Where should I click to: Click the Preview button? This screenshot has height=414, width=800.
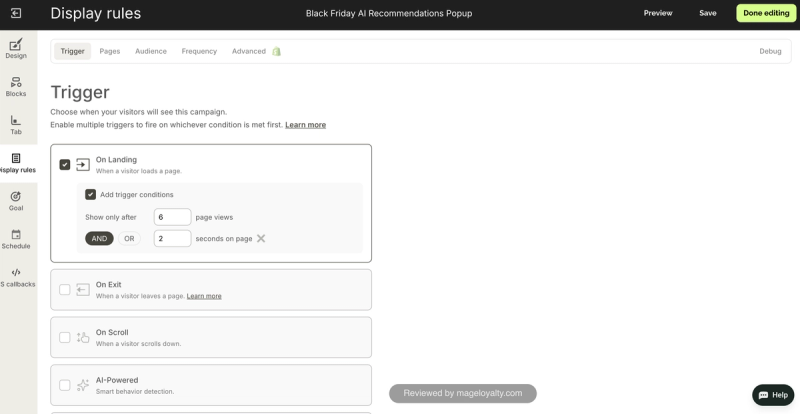coord(658,13)
